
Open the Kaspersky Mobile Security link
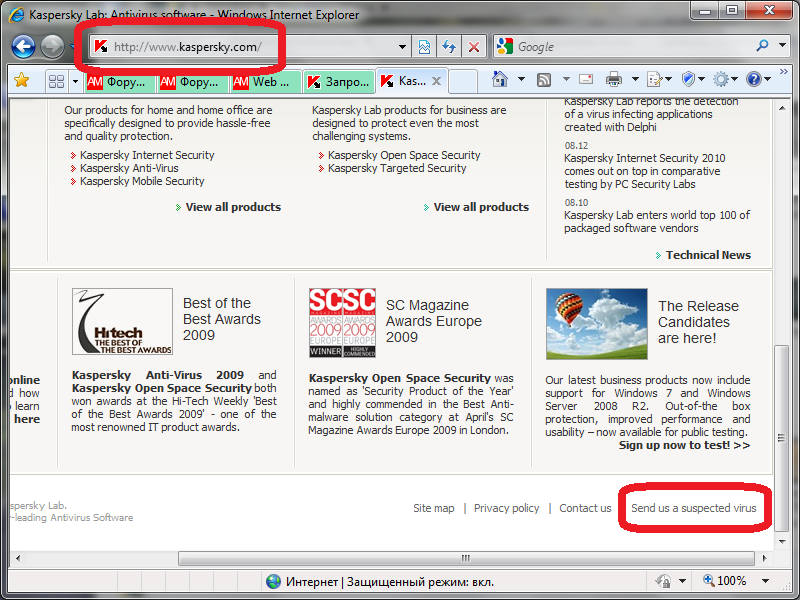click(142, 181)
